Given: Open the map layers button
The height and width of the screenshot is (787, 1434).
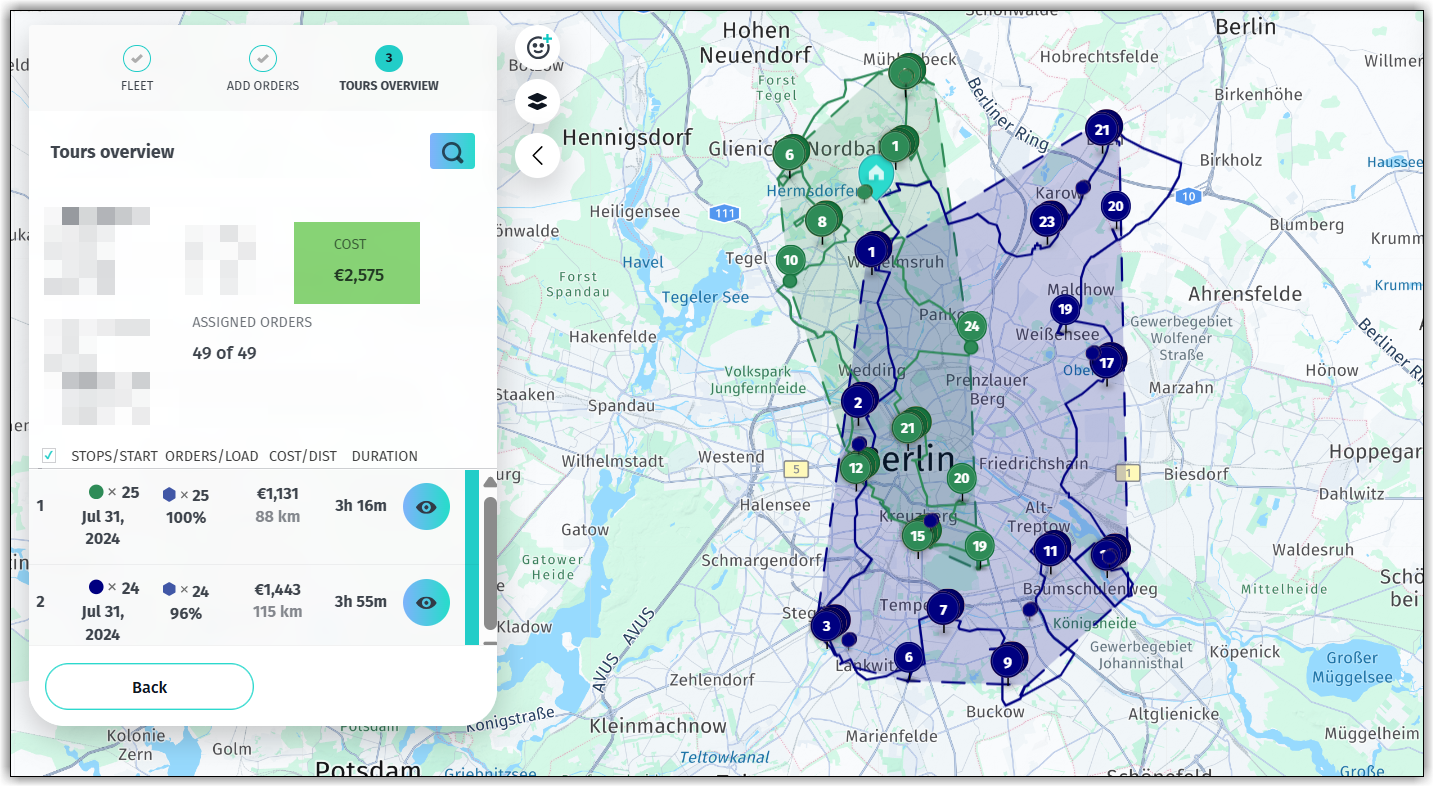Looking at the screenshot, I should [538, 101].
